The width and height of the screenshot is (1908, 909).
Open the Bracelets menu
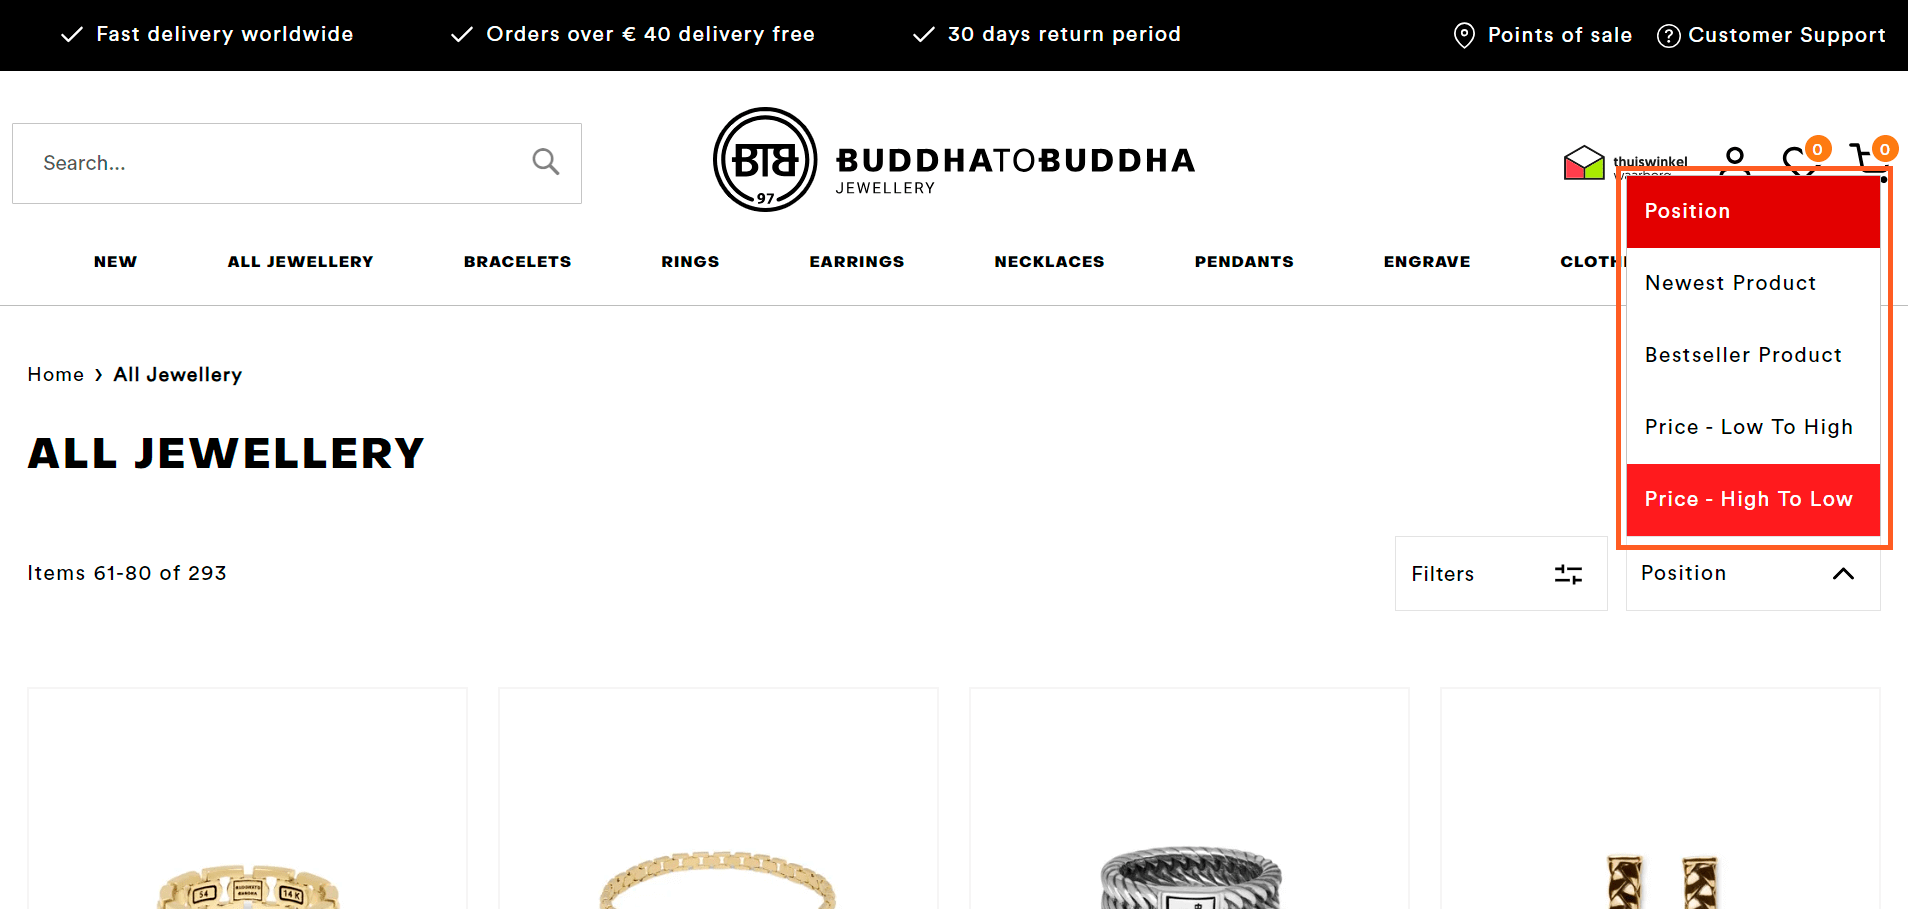coord(517,262)
